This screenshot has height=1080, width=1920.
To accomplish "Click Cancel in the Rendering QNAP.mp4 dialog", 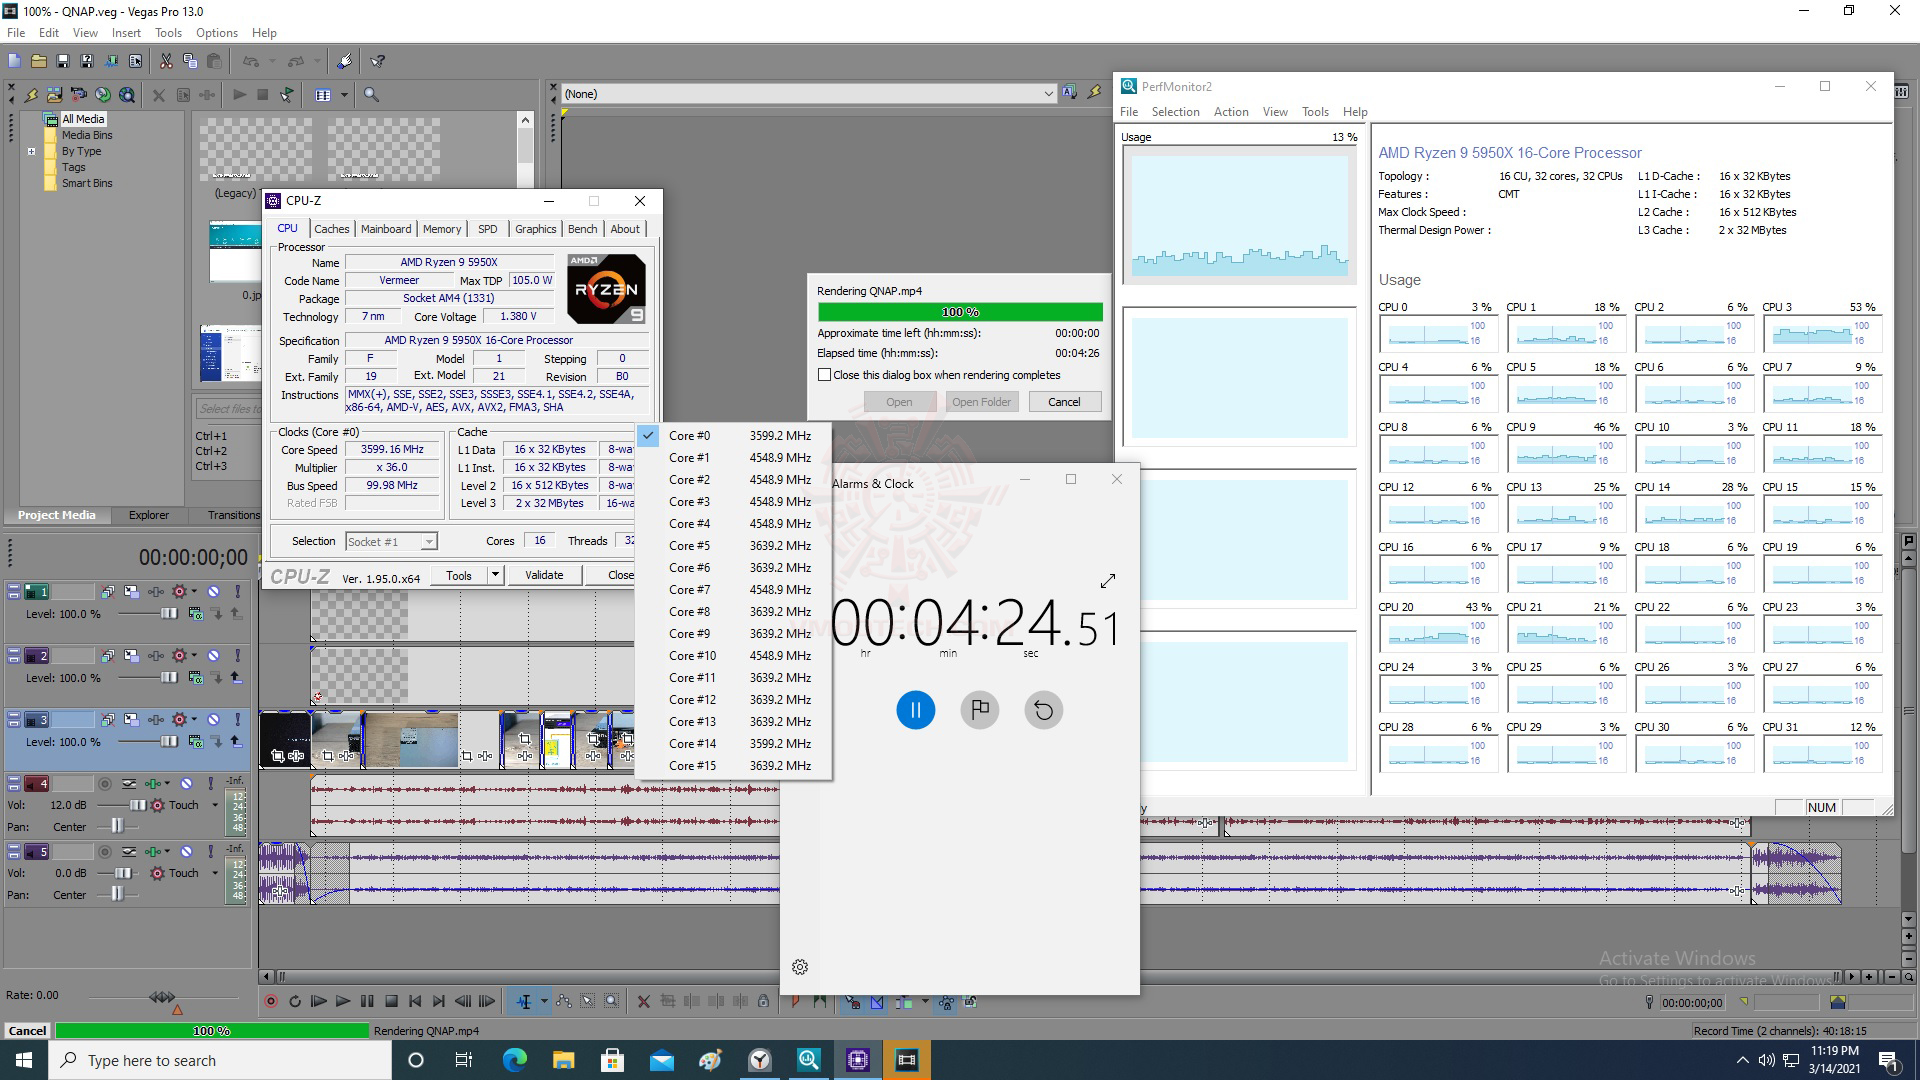I will (1063, 402).
